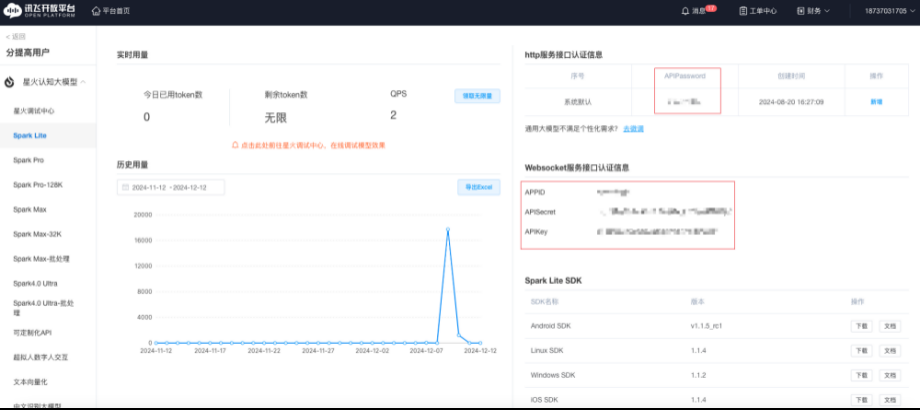Click the home icon beside 平台首页
Screen dimensions: 920x410
pos(96,11)
